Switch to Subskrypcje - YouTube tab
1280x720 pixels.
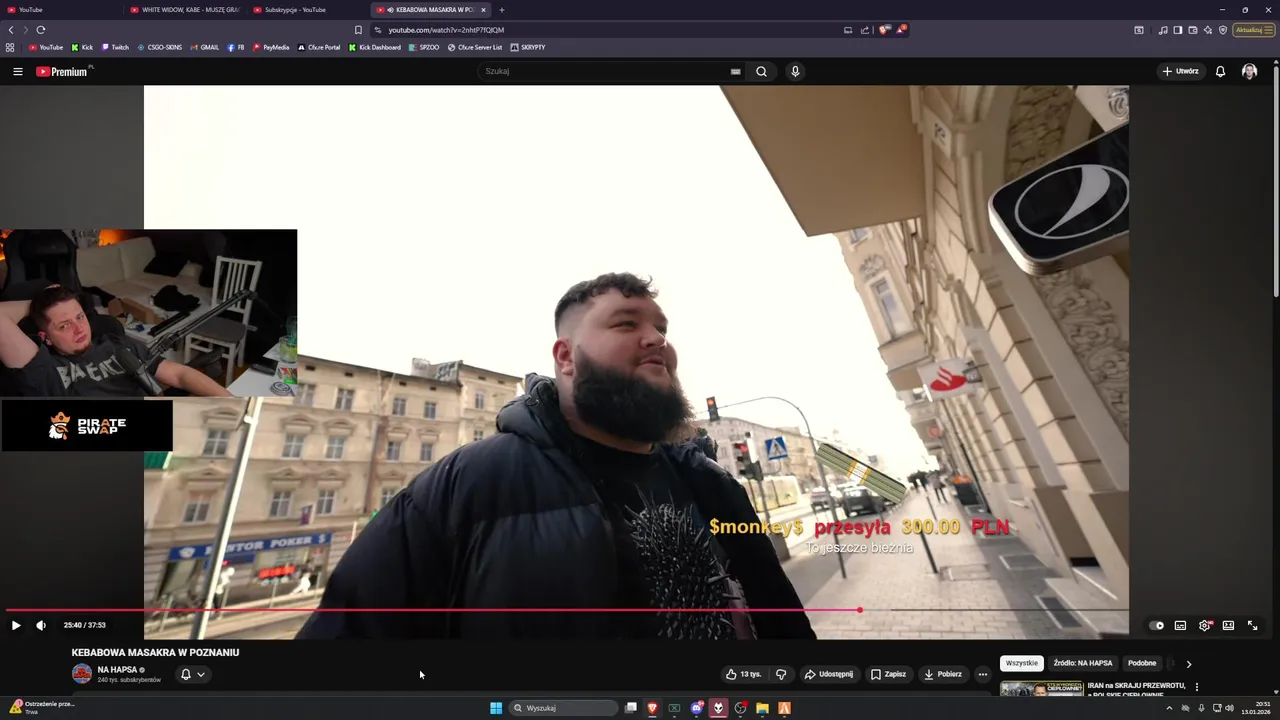307,10
